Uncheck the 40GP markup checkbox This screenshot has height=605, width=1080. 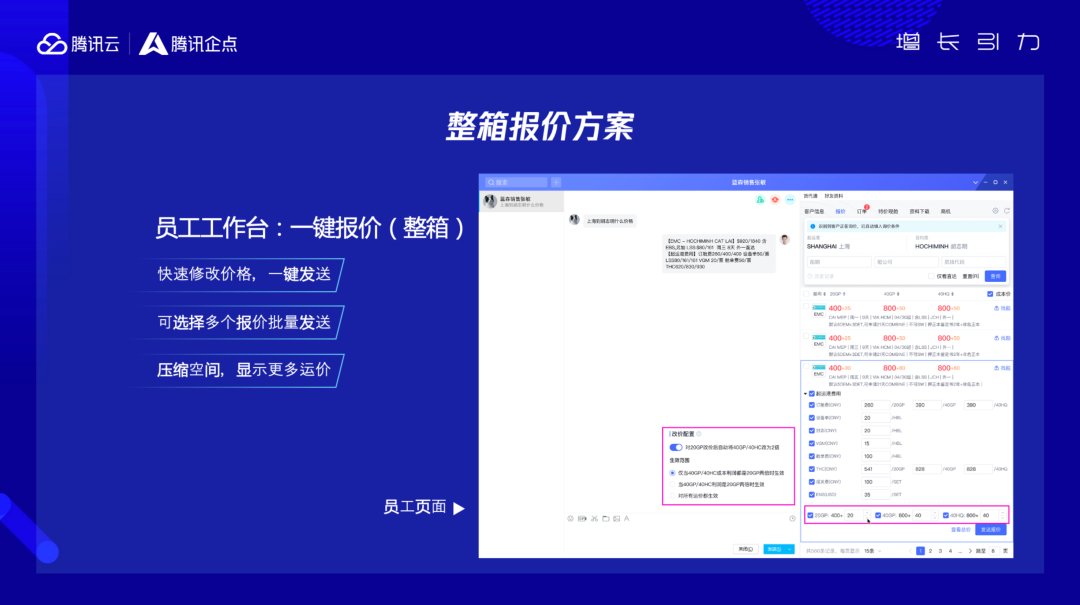click(878, 515)
